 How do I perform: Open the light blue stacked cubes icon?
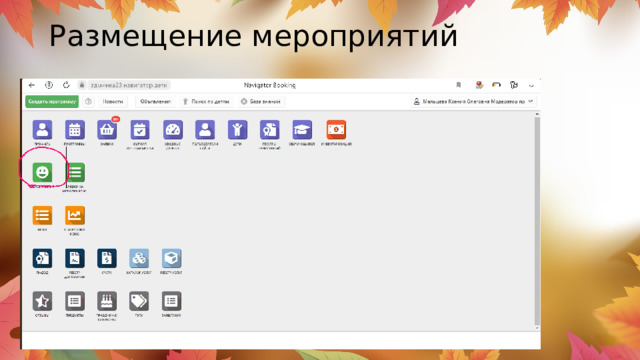coord(139,258)
